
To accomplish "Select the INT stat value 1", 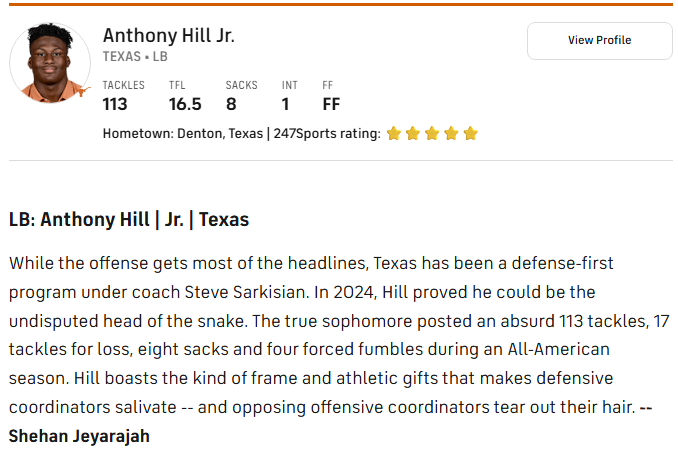I will (285, 104).
